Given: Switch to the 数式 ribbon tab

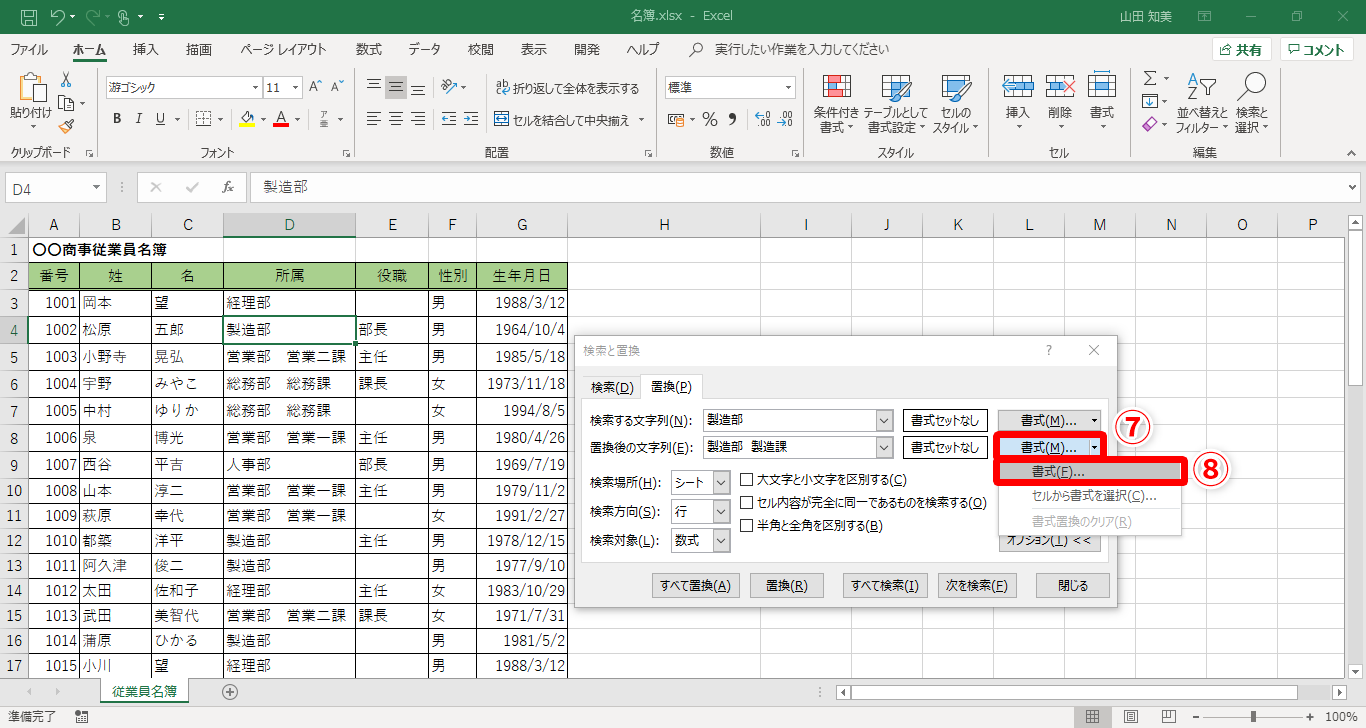Looking at the screenshot, I should pos(368,49).
